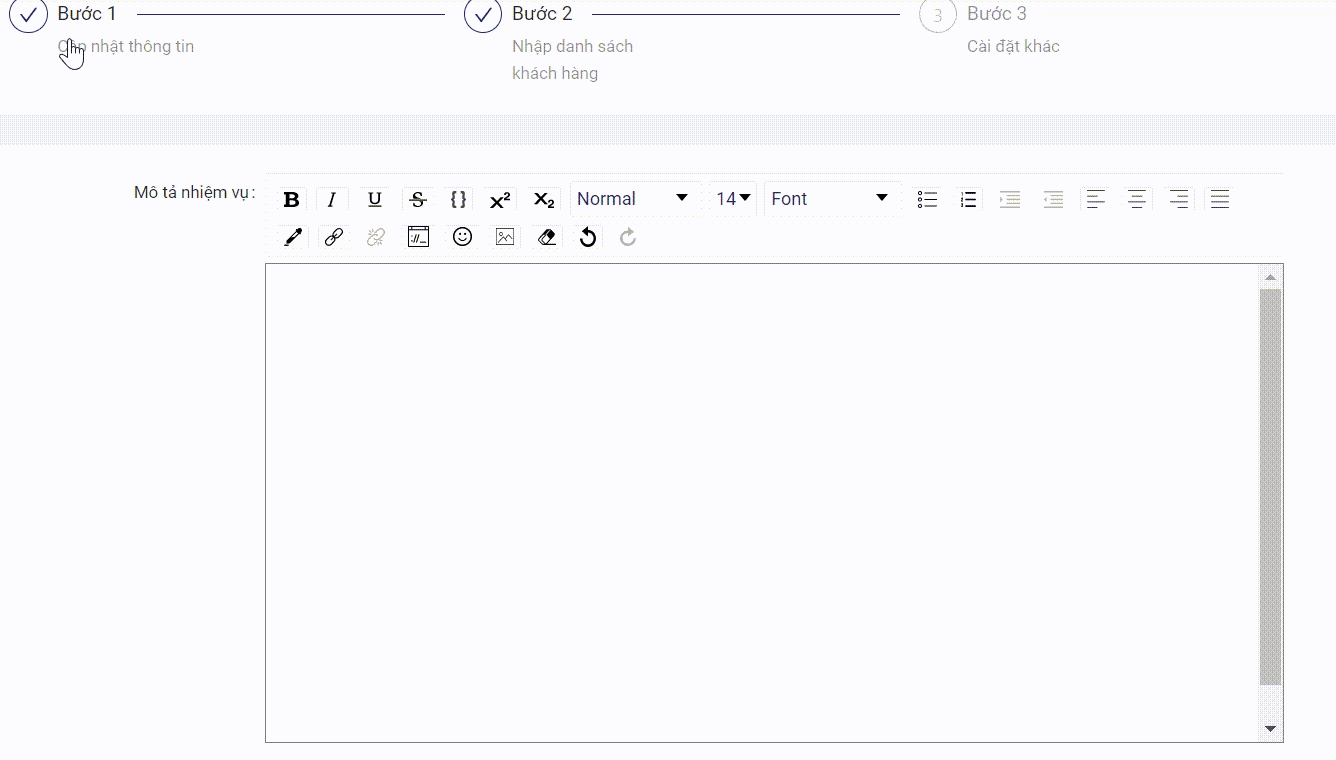Viewport: 1336px width, 760px height.
Task: Toggle italic text formatting
Action: (332, 199)
